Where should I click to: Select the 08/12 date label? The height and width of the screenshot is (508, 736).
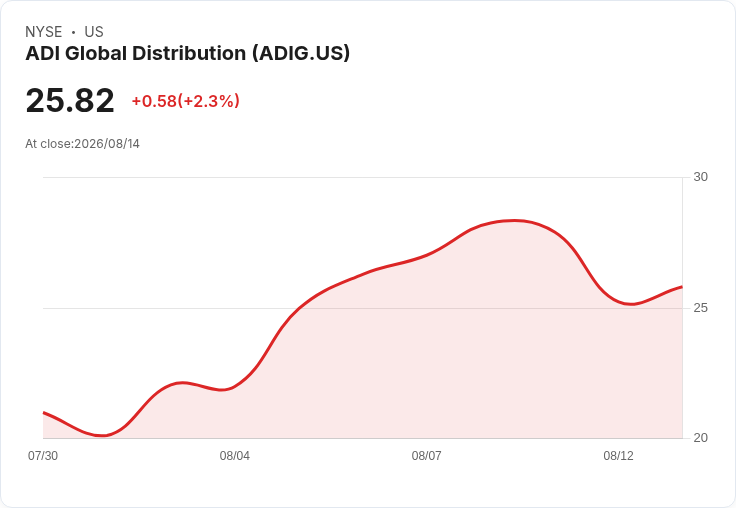pos(618,456)
